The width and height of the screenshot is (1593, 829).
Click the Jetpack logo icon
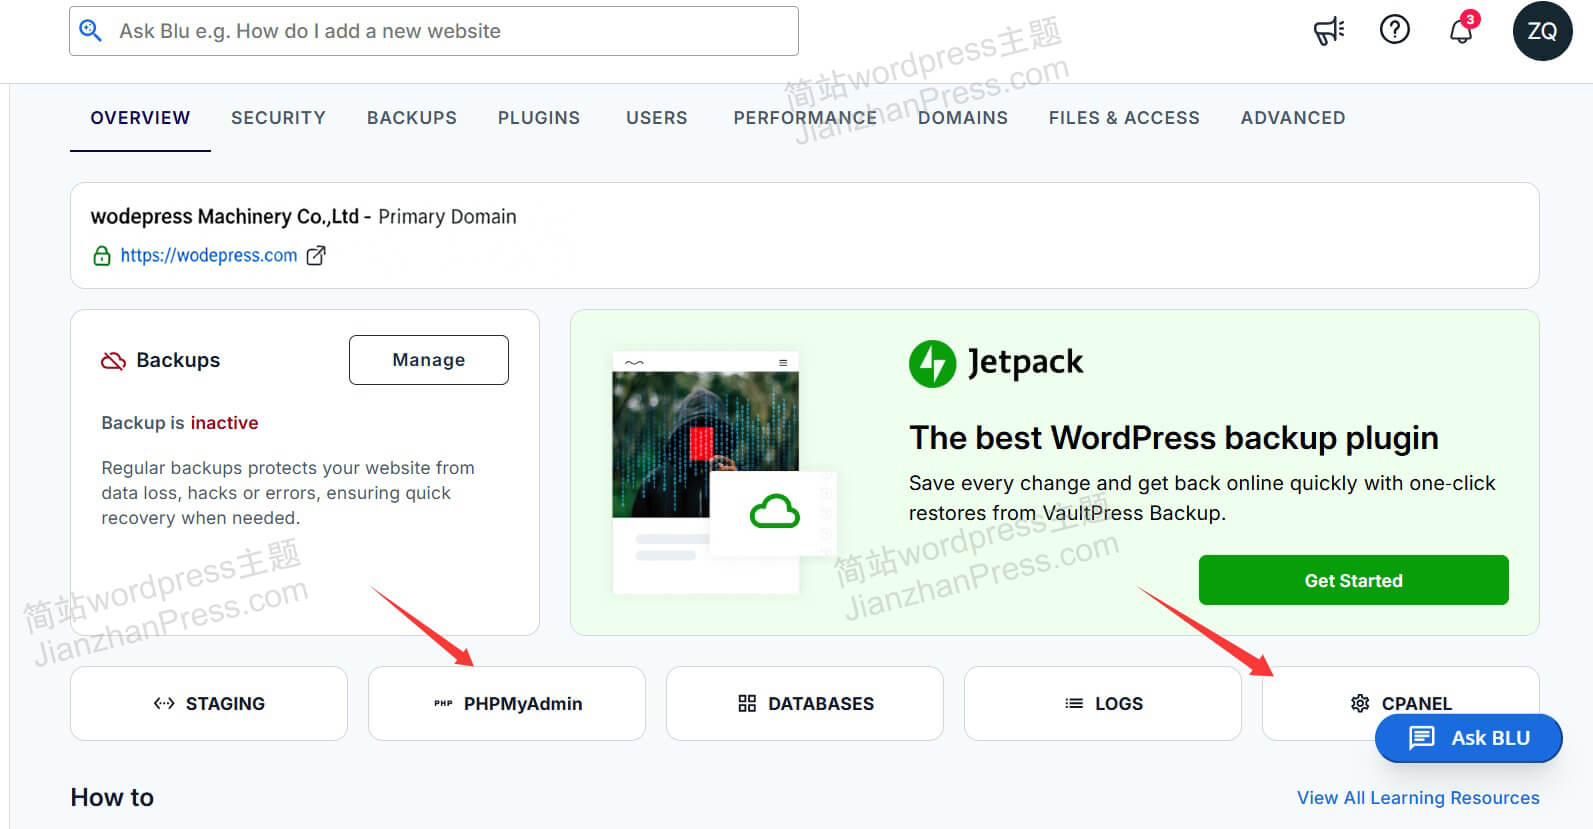coord(932,364)
